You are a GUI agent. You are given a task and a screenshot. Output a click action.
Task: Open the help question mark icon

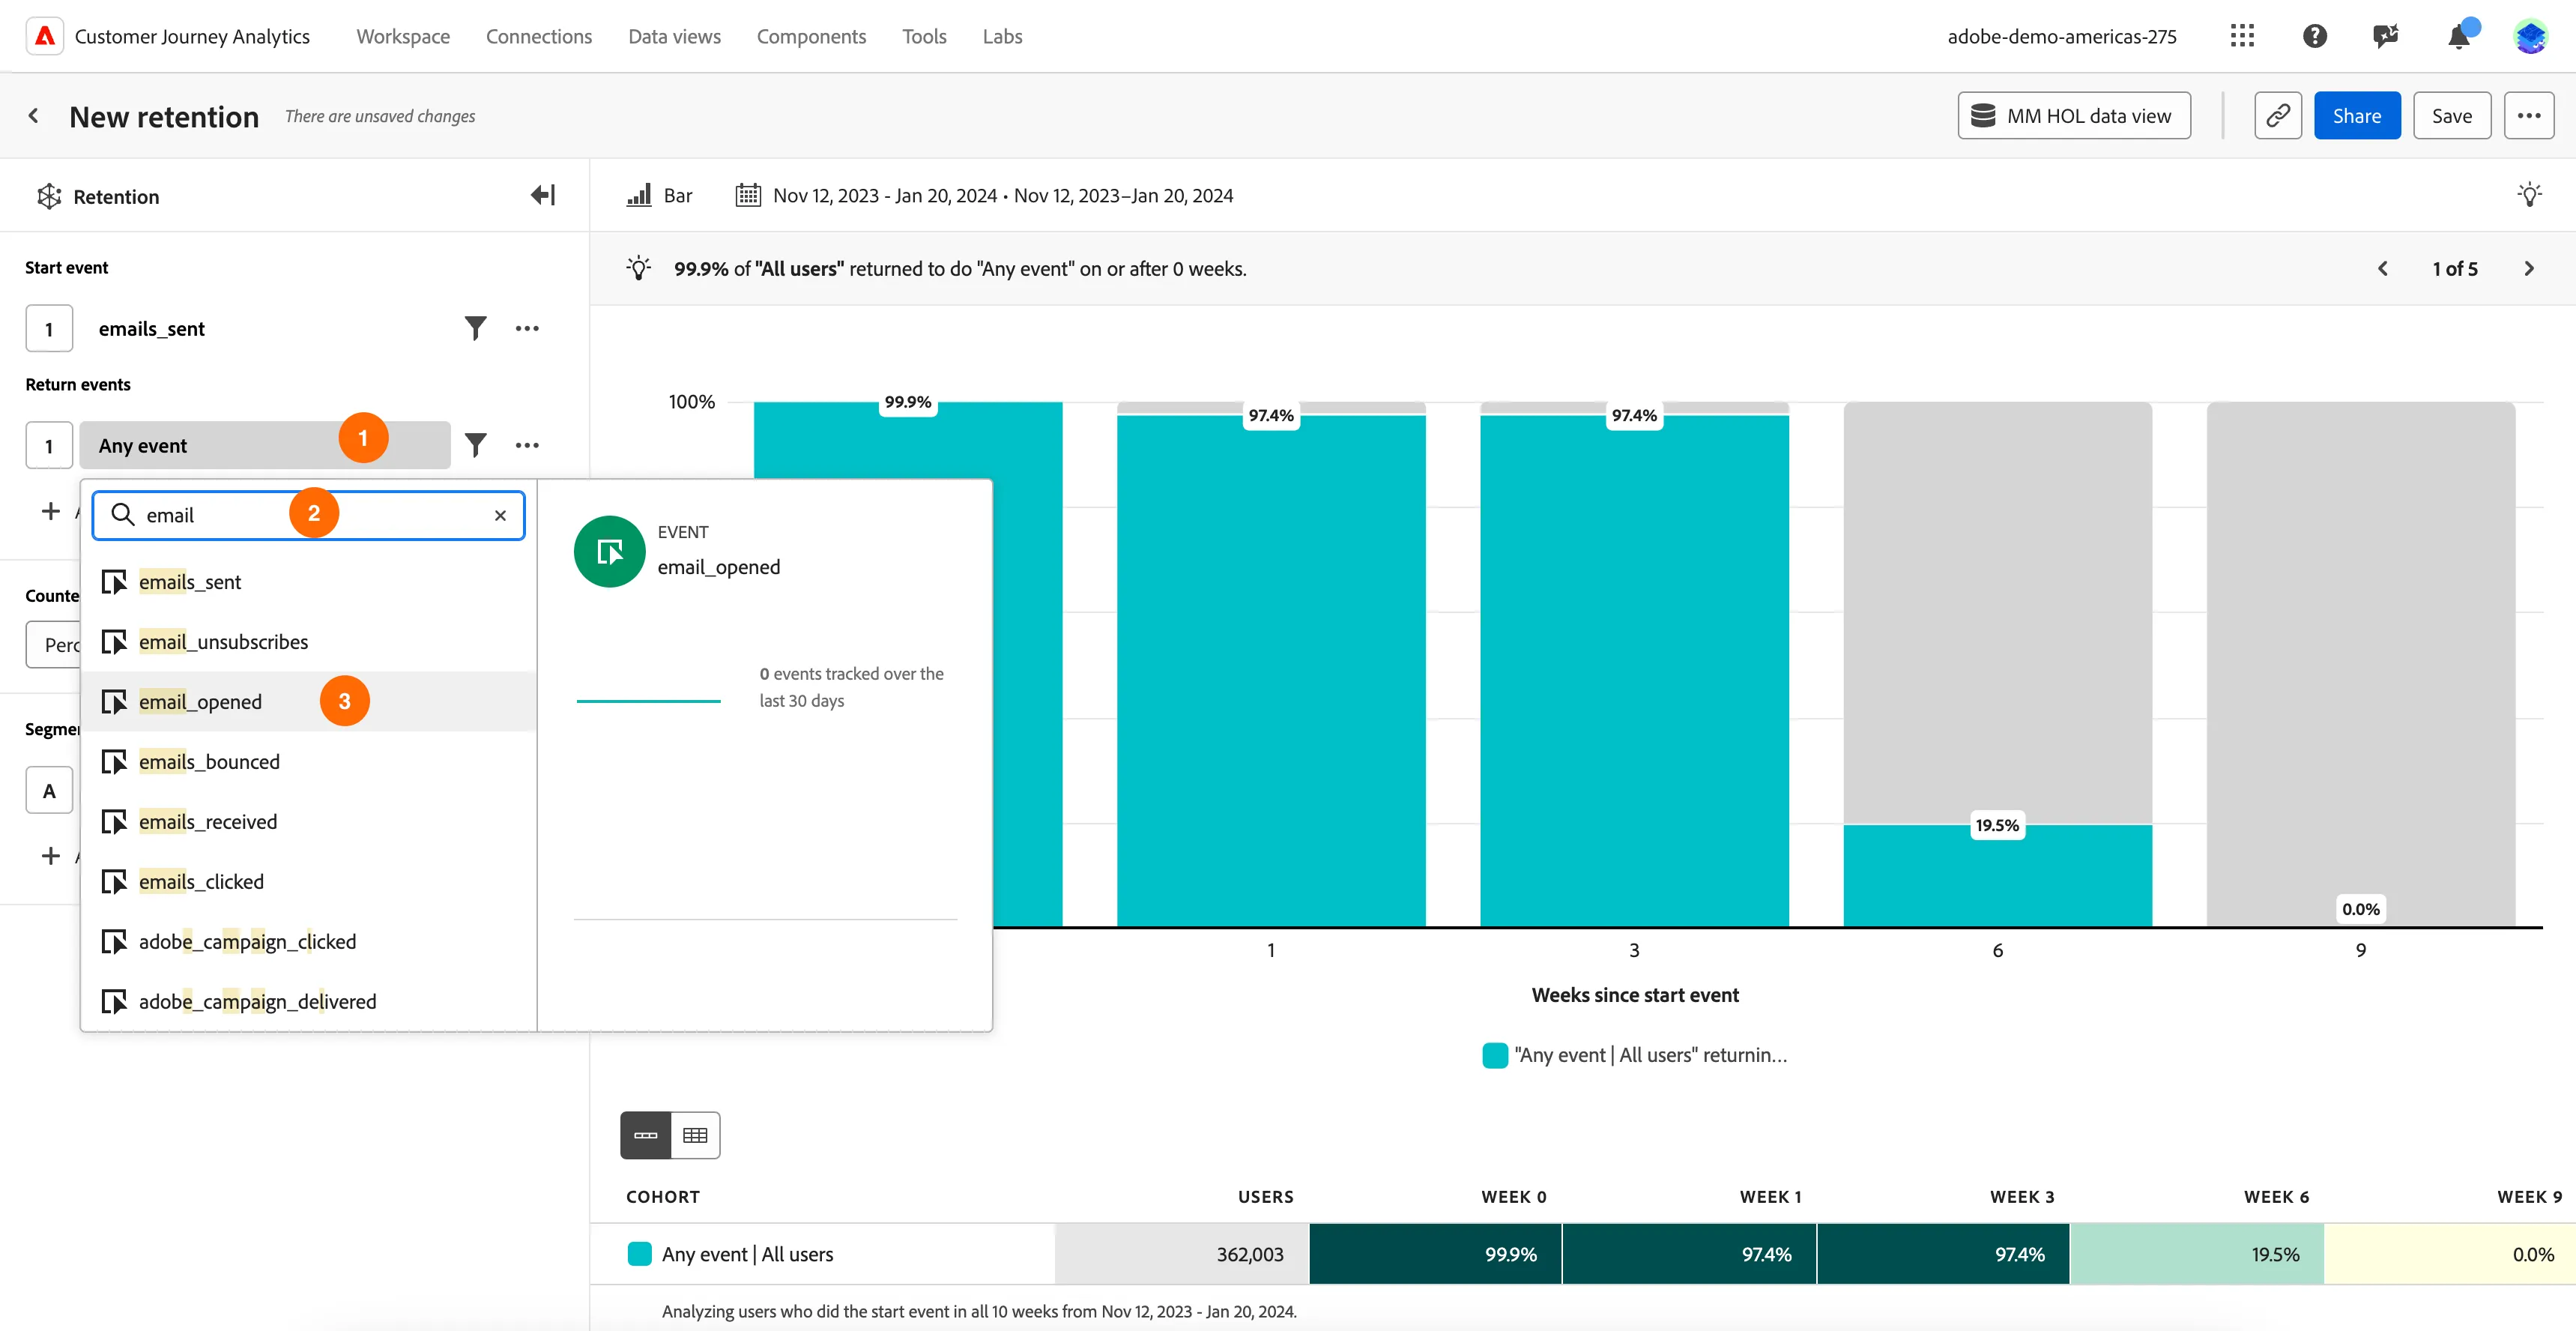tap(2314, 36)
